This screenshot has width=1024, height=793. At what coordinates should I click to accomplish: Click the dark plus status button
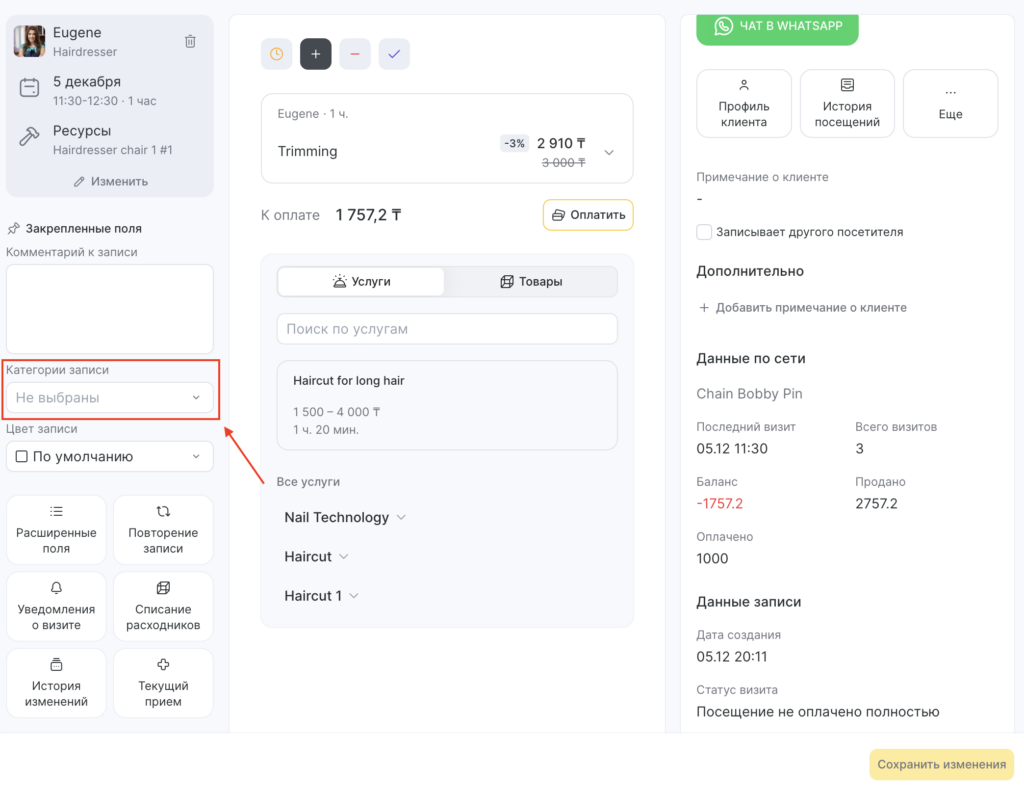(x=316, y=54)
